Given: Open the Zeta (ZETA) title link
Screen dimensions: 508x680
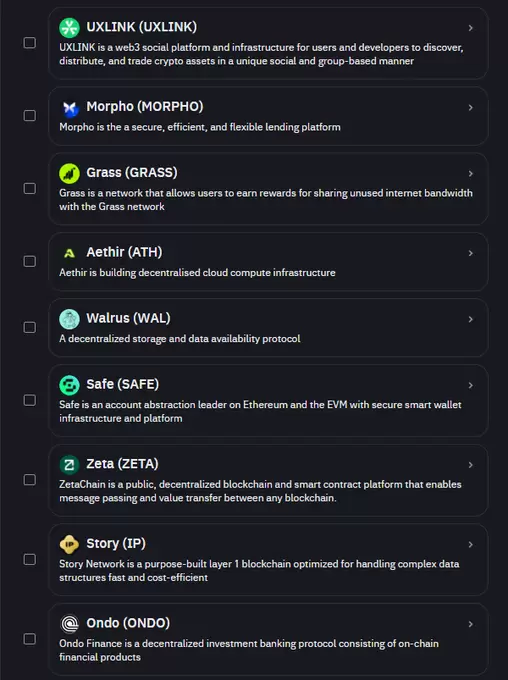Looking at the screenshot, I should 122,464.
